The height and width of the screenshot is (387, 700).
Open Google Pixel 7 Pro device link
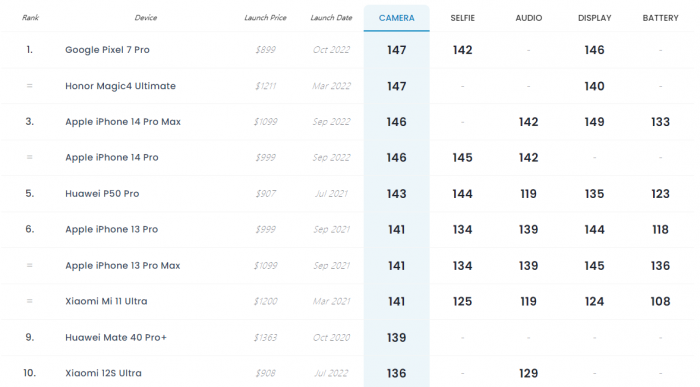tap(107, 50)
